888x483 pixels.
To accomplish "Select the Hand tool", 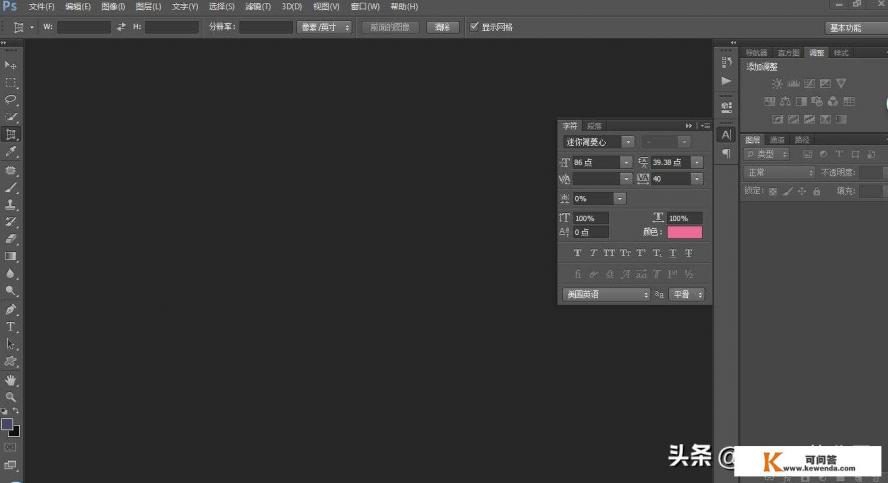I will (x=10, y=379).
